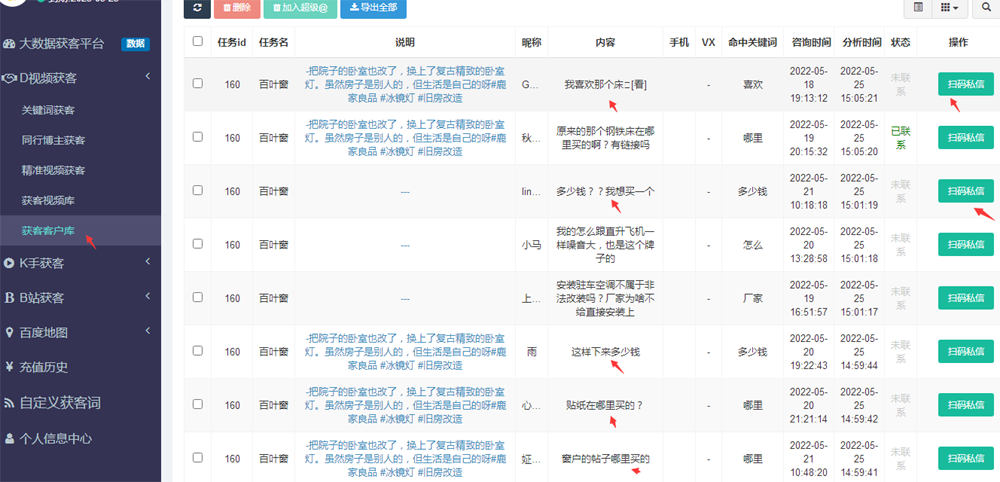Click 扫码私信 for the first row
1000x482 pixels.
[x=965, y=84]
